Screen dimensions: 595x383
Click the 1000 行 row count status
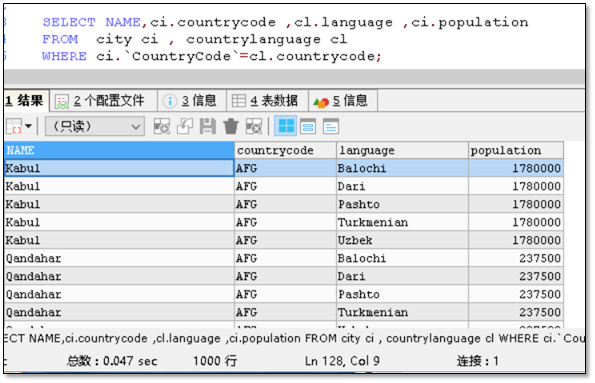pos(215,361)
